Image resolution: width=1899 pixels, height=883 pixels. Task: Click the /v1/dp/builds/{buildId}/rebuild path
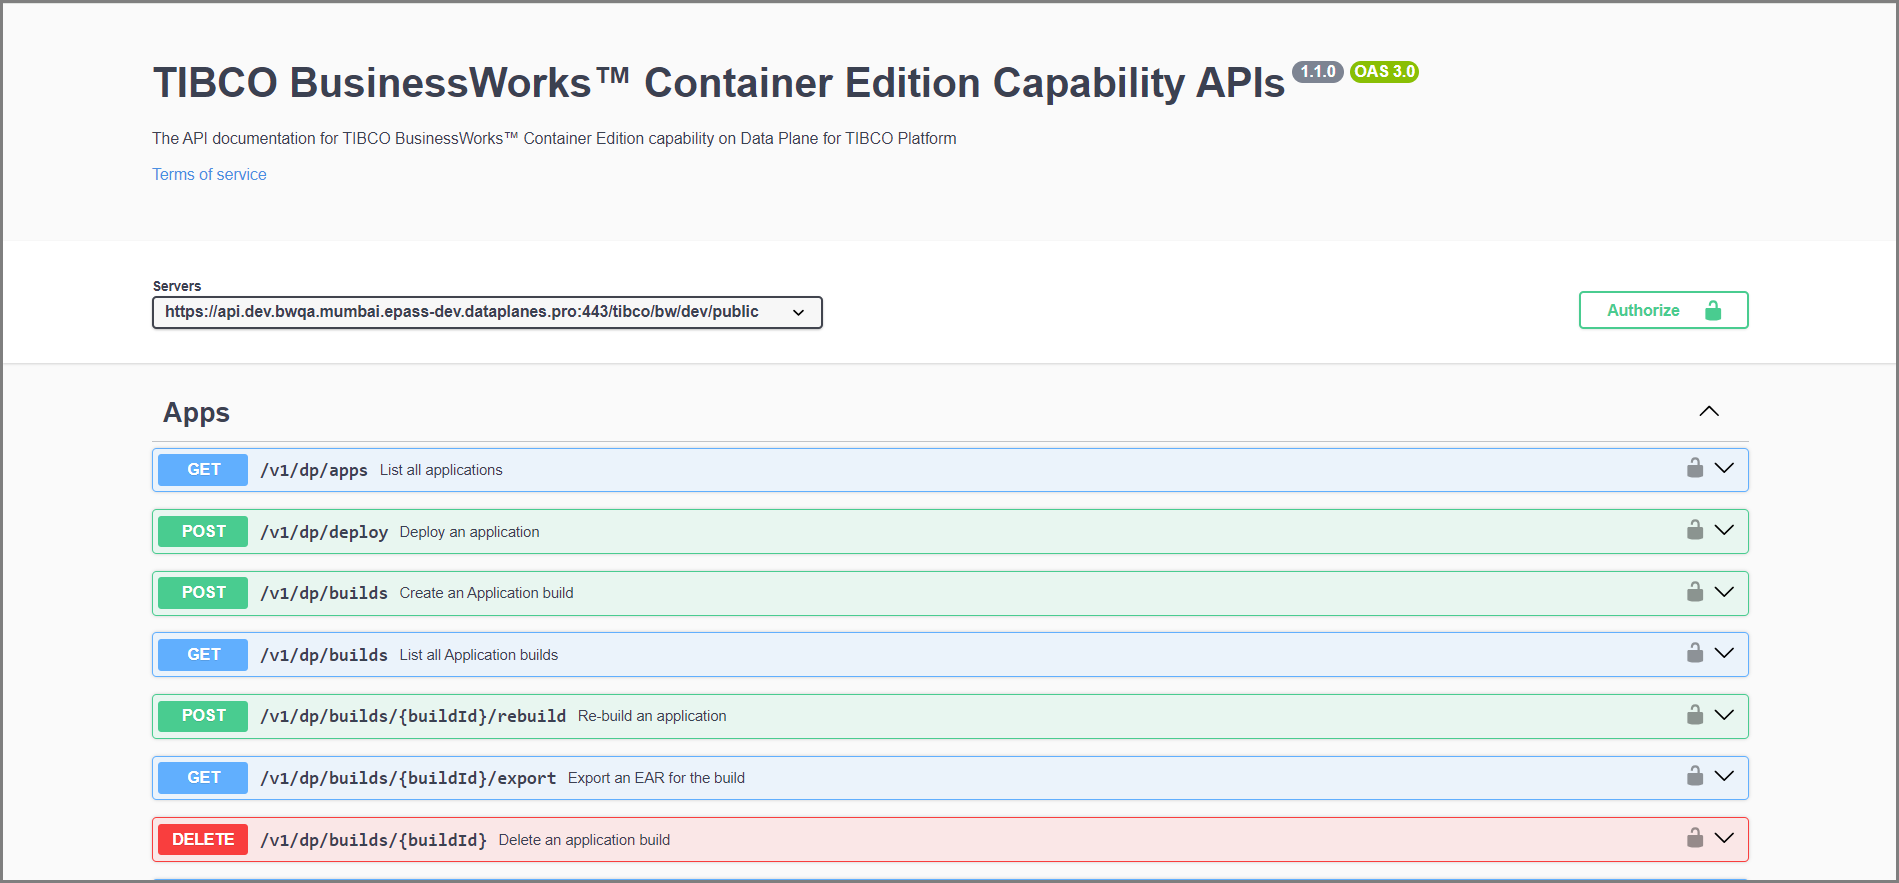pos(413,716)
